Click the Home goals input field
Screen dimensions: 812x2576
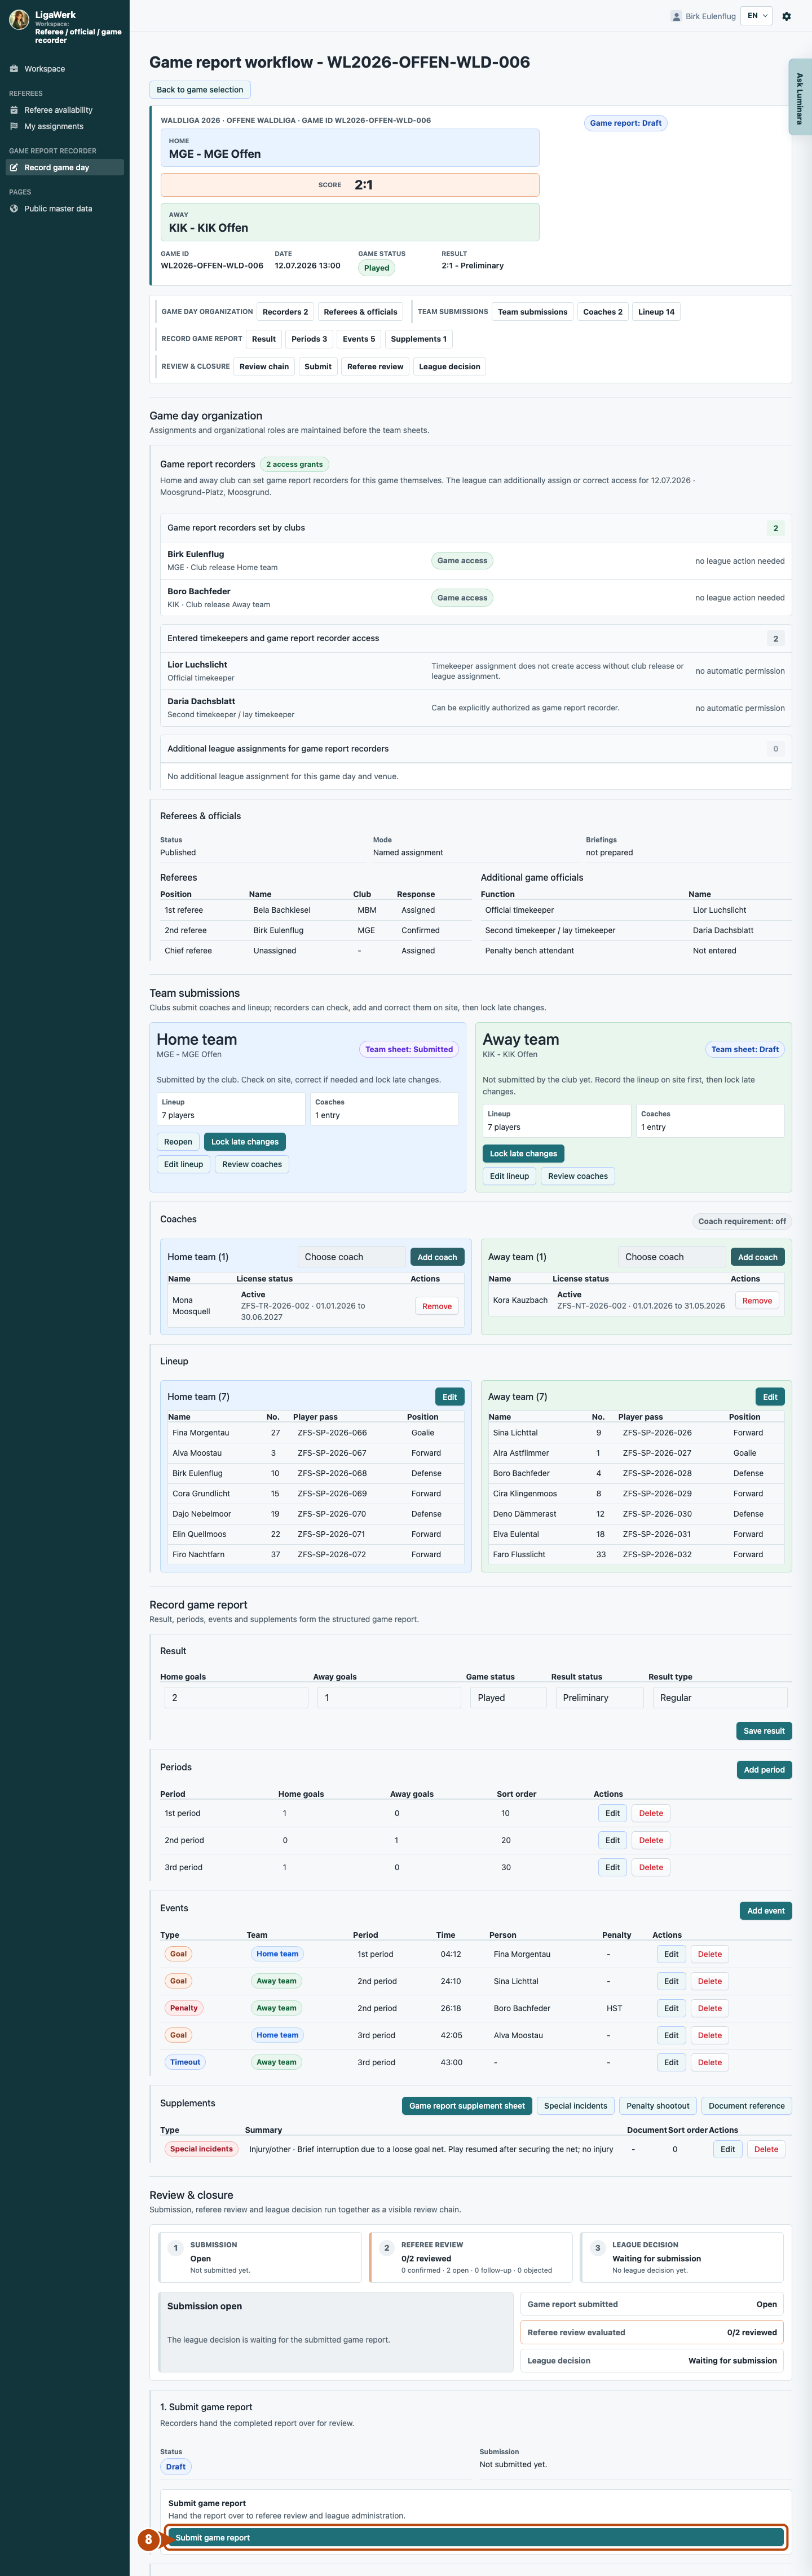[236, 1697]
